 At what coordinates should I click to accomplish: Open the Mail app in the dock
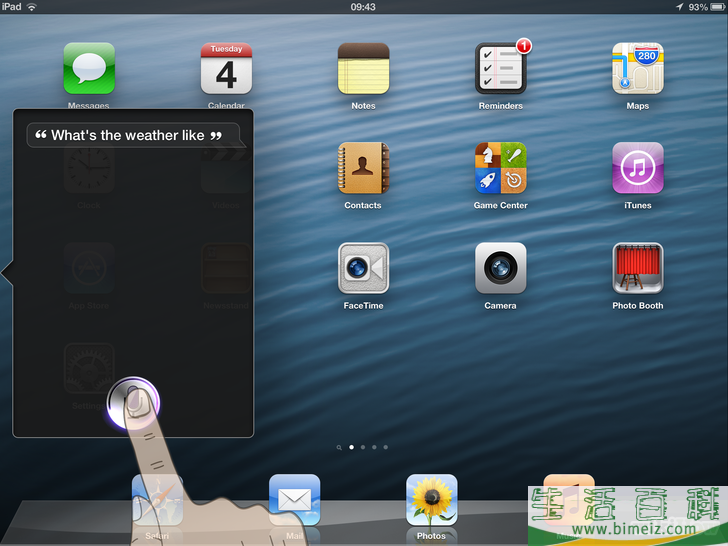click(x=294, y=500)
